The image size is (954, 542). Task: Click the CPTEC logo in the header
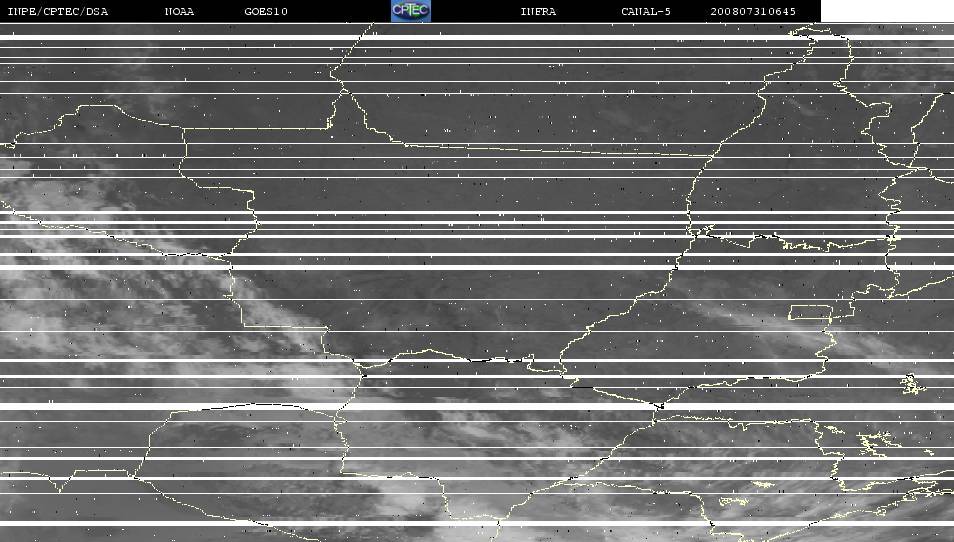pyautogui.click(x=411, y=11)
